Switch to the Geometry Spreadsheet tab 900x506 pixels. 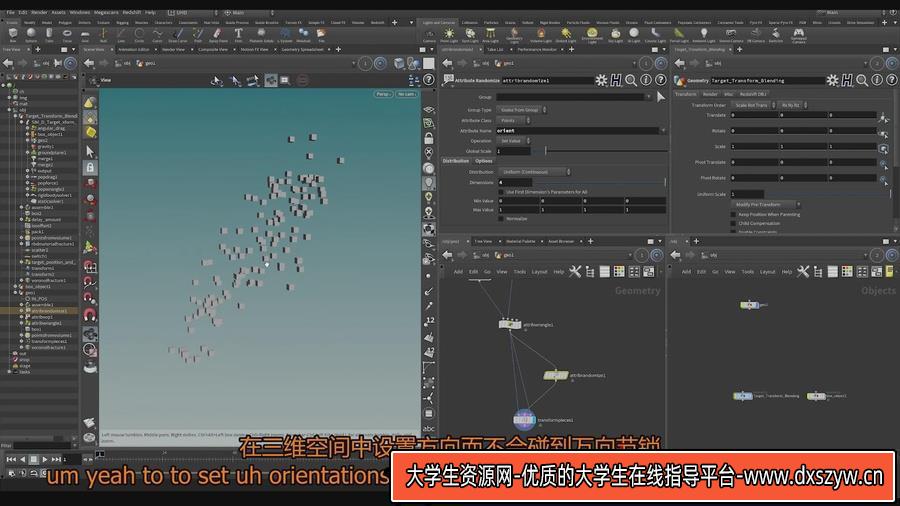(x=302, y=50)
